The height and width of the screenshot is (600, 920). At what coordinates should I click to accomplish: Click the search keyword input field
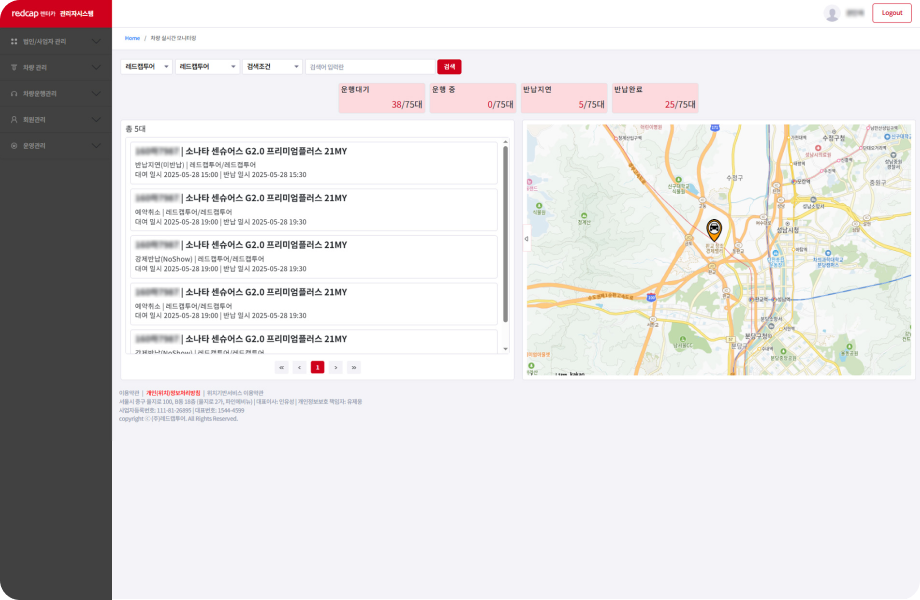[x=369, y=67]
